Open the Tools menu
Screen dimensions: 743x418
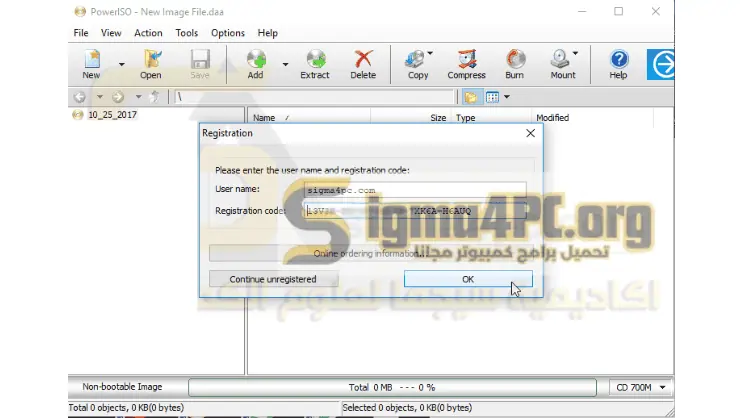(x=186, y=33)
